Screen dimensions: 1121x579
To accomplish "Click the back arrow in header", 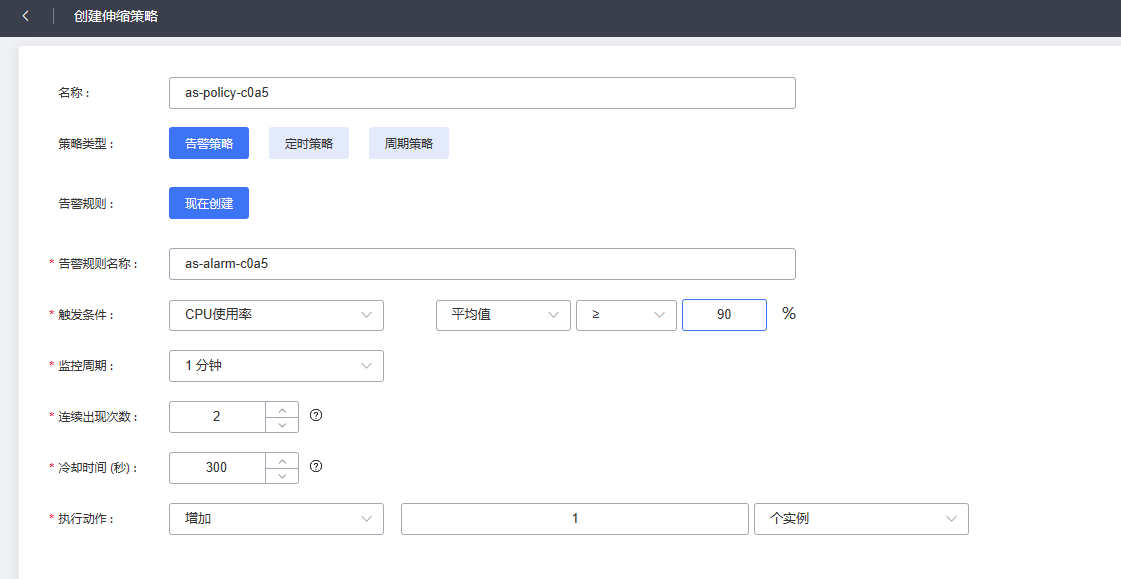I will (x=25, y=16).
